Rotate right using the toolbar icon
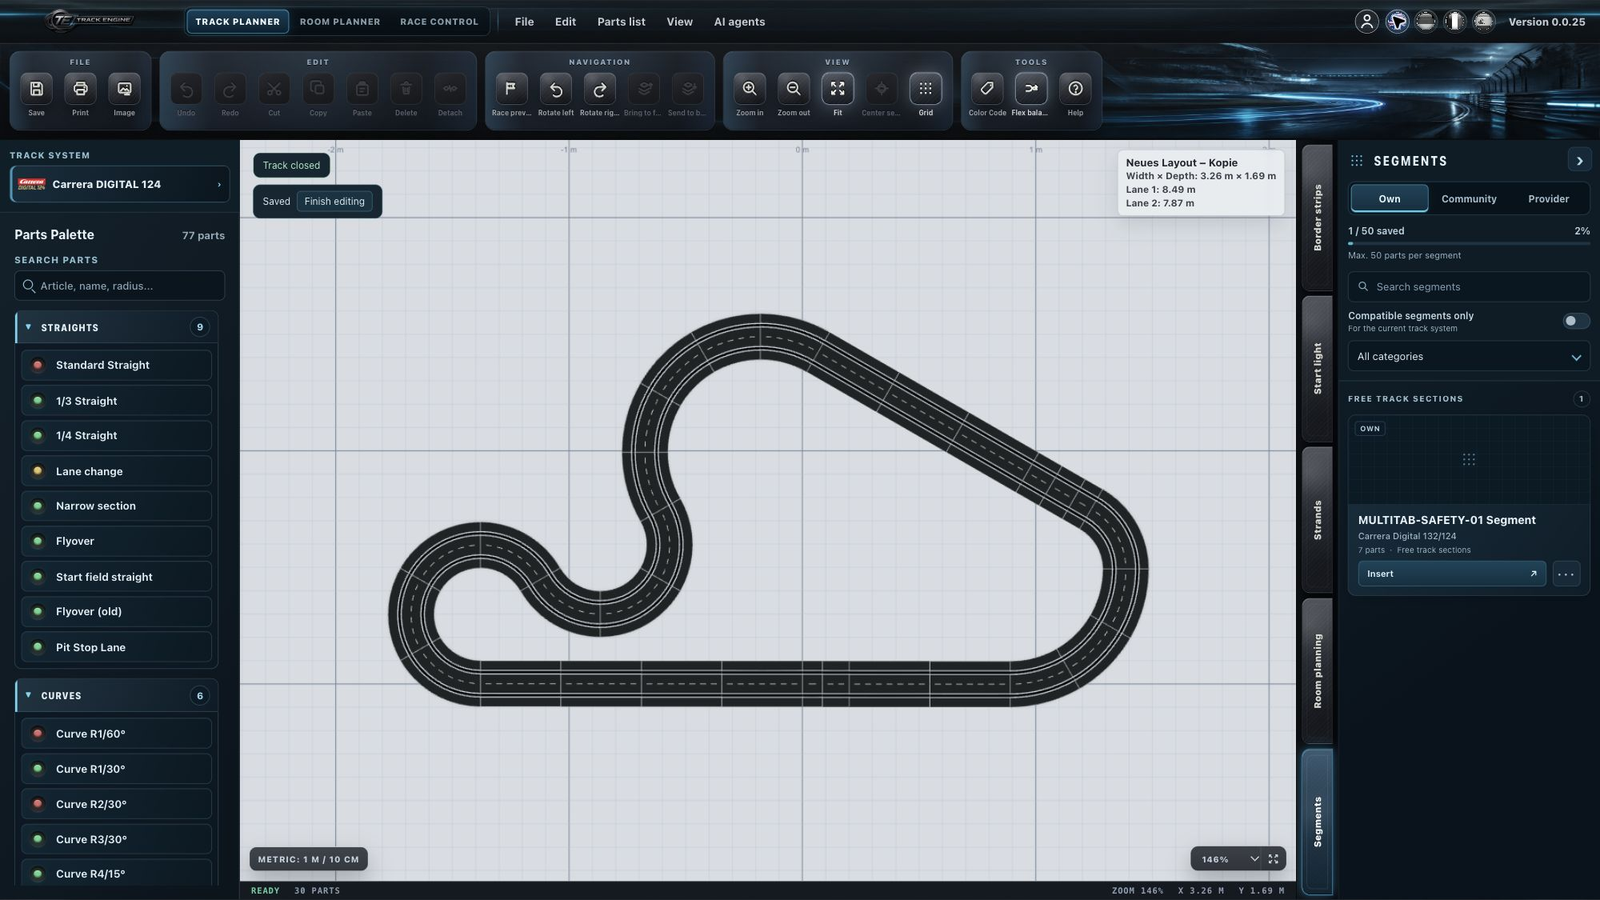The width and height of the screenshot is (1600, 900). pyautogui.click(x=599, y=89)
